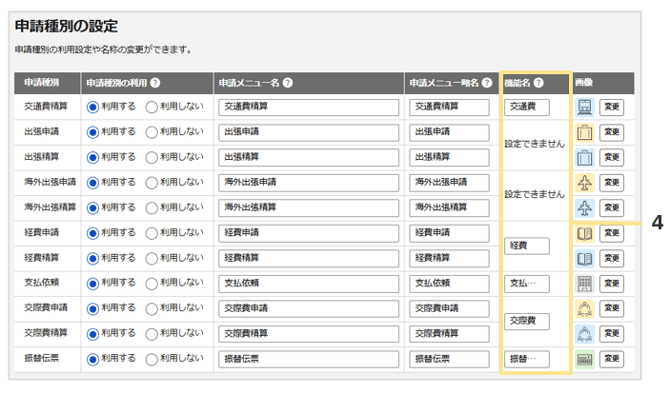The height and width of the screenshot is (394, 670).
Task: Click the gray building icon for 支払依頼
Action: click(584, 283)
